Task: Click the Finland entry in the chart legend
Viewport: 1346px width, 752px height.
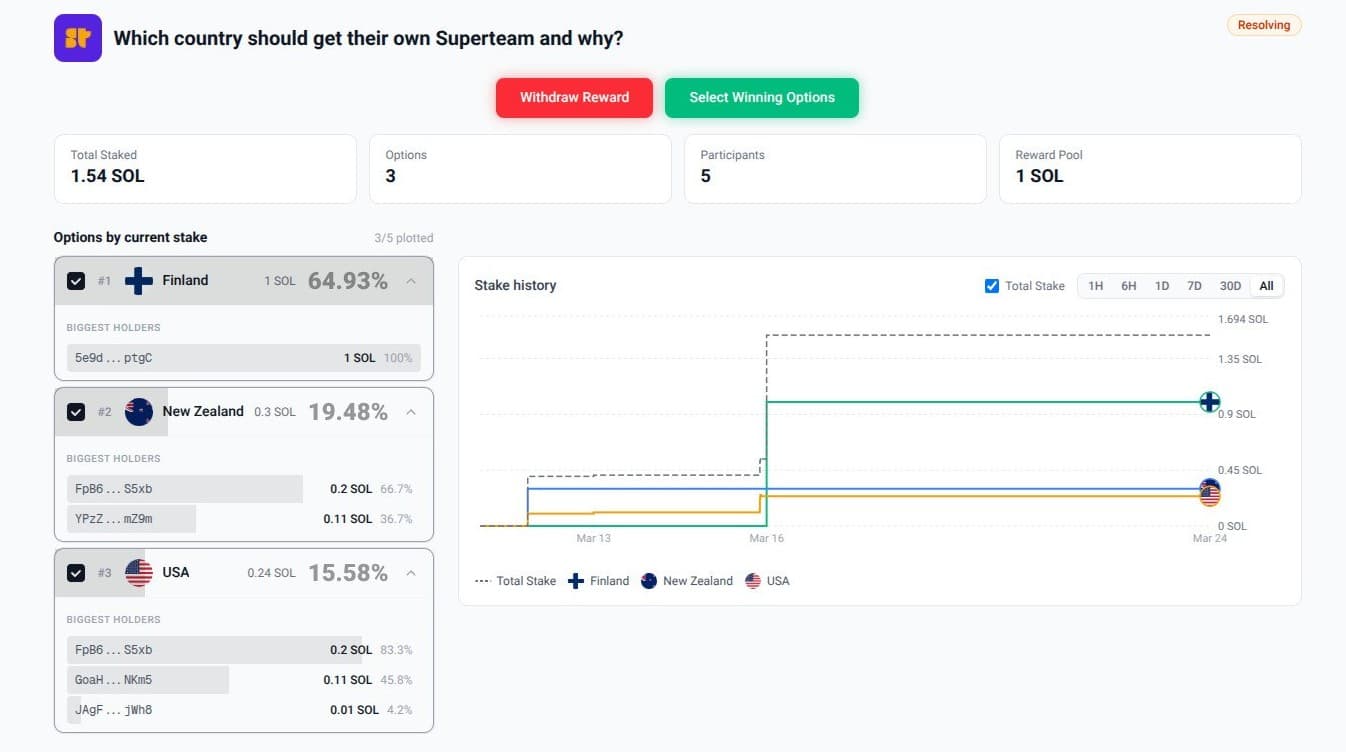Action: (x=598, y=581)
